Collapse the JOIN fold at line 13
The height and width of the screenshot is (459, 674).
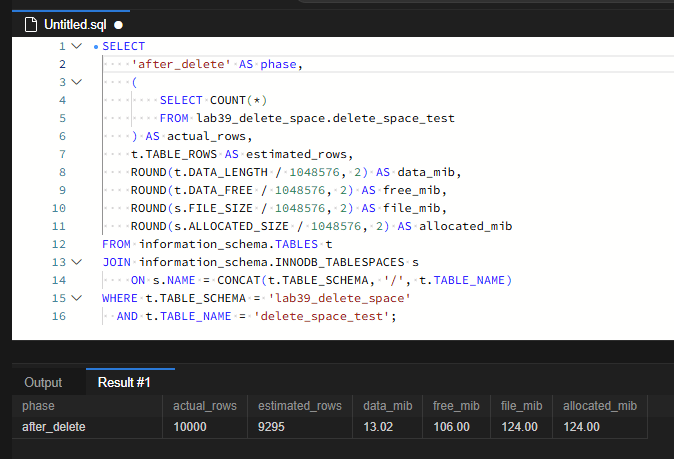(x=77, y=262)
